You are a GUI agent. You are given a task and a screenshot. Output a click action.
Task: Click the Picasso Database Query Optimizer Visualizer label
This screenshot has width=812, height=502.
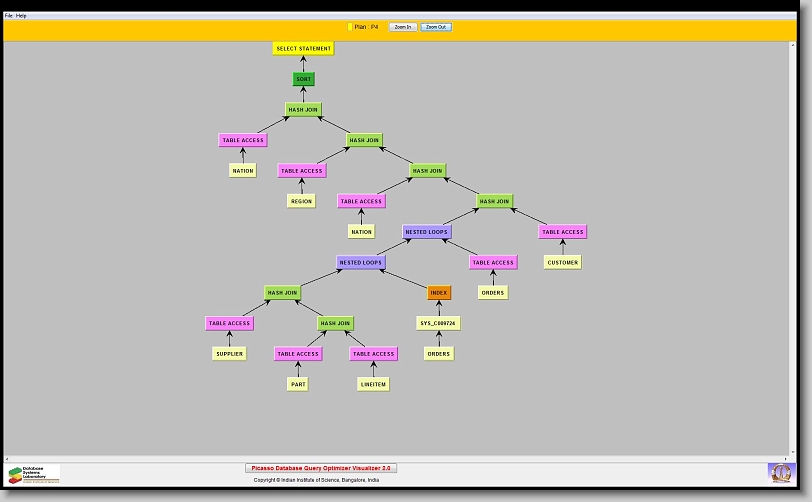321,467
